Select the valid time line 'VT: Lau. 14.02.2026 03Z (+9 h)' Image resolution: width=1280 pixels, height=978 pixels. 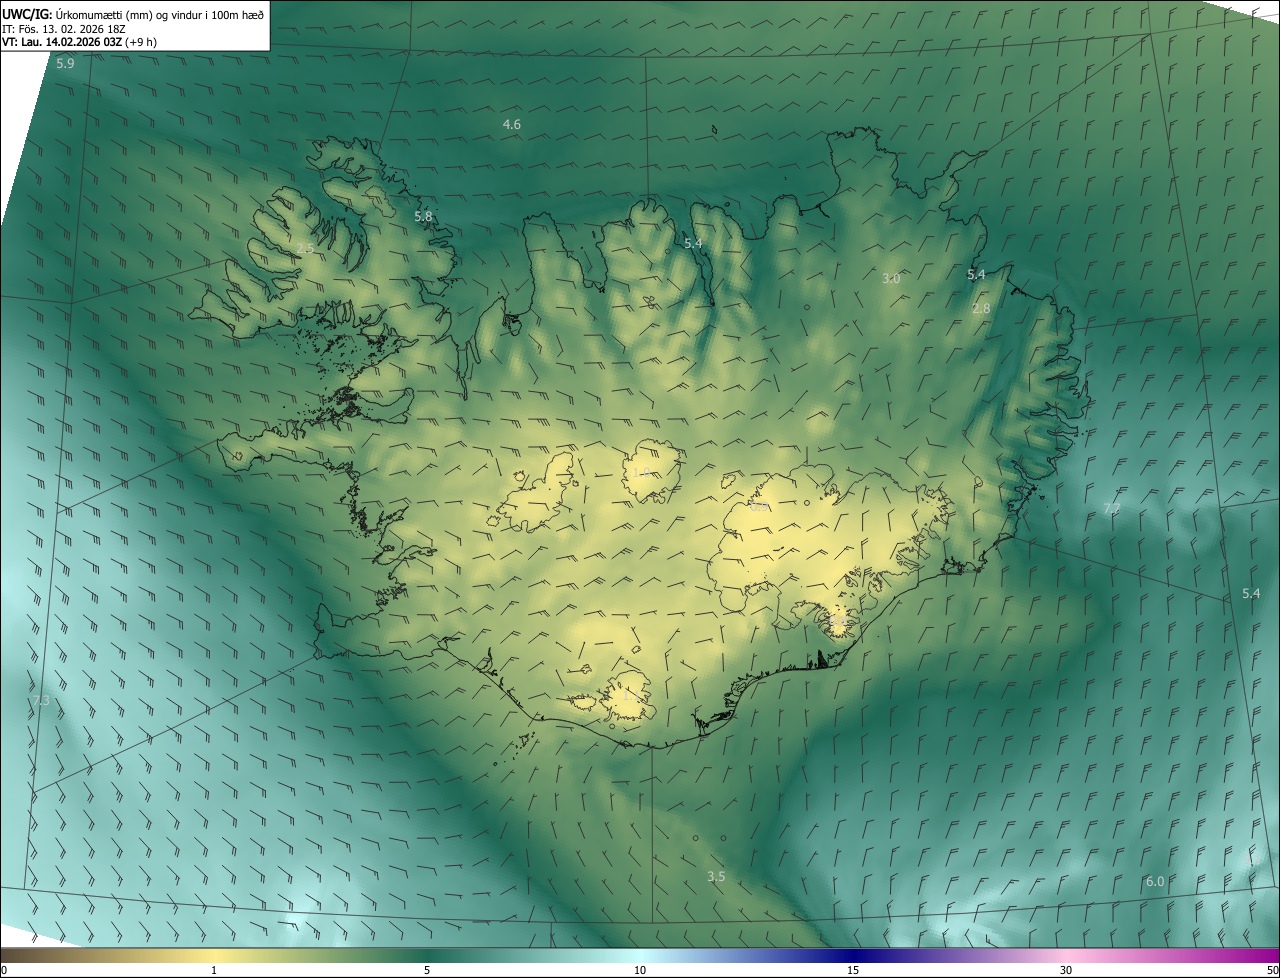coord(79,42)
